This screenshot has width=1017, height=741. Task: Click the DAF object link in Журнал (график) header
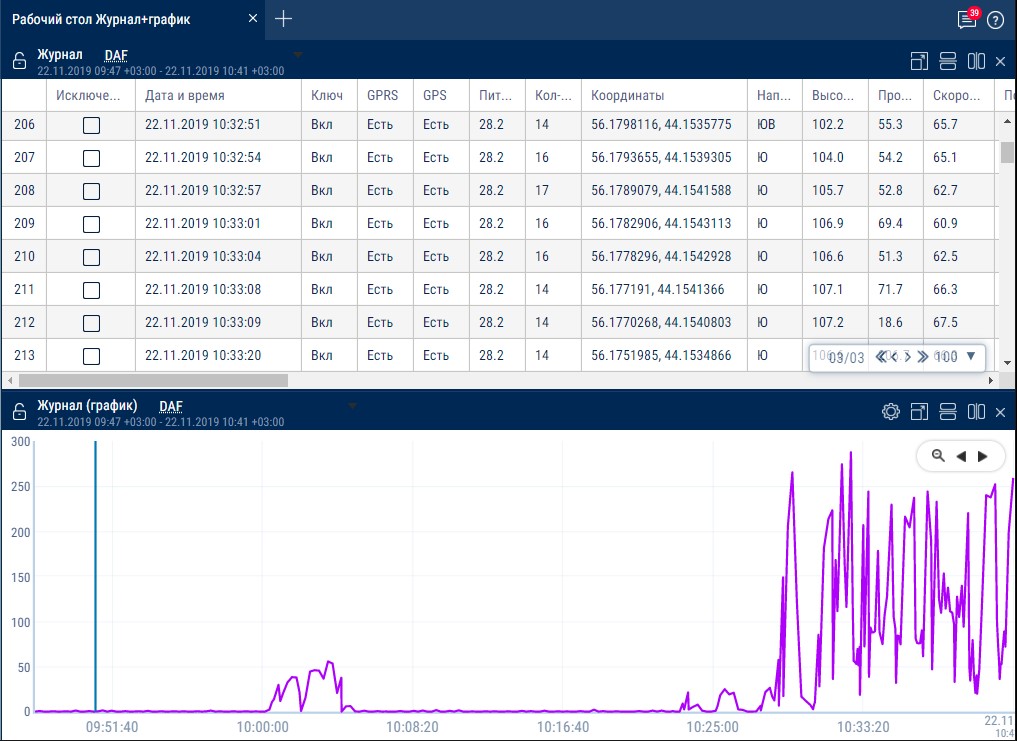(x=171, y=407)
